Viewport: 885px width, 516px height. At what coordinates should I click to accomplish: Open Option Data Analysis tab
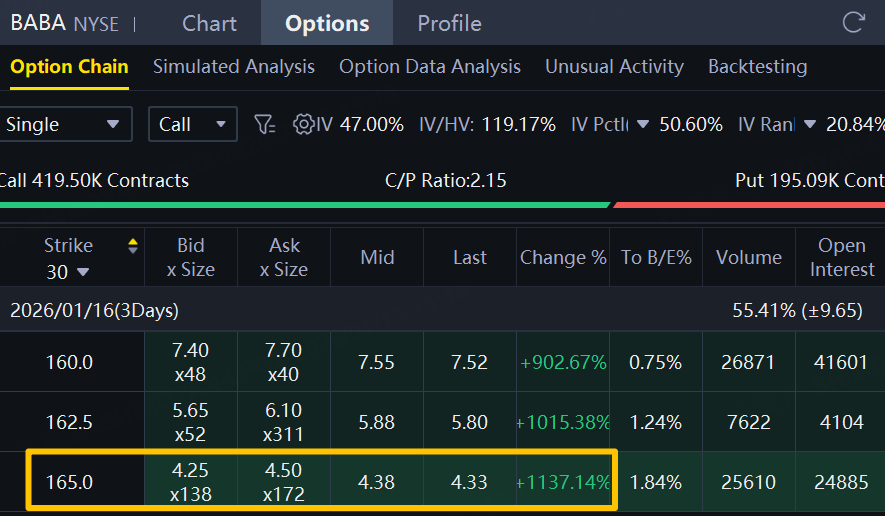click(430, 67)
